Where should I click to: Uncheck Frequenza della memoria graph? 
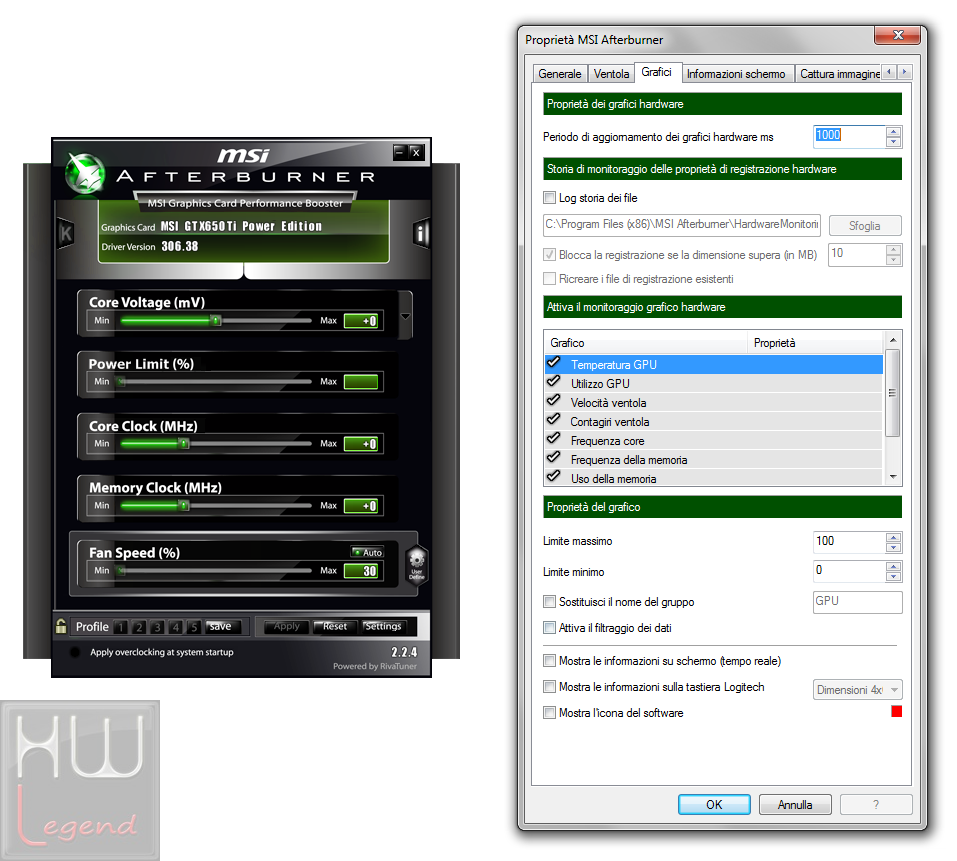pyautogui.click(x=554, y=458)
